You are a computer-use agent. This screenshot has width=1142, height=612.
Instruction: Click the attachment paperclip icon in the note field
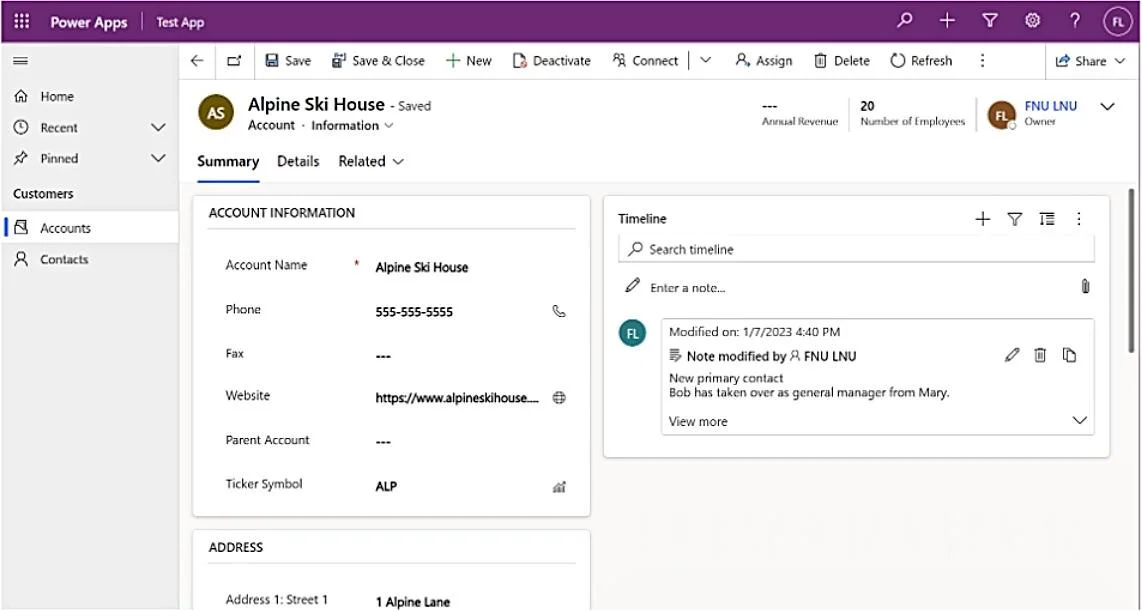(x=1085, y=286)
